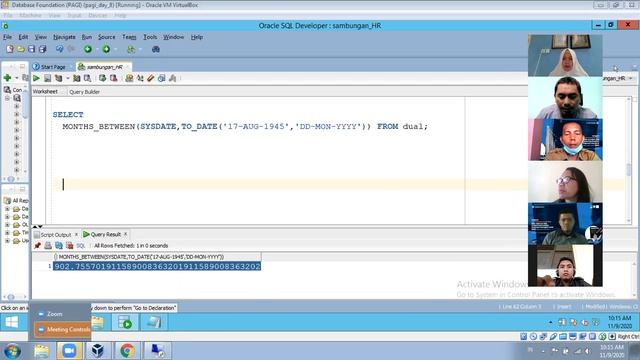The width and height of the screenshot is (640, 360).
Task: Switch to the Script Output tab
Action: (x=56, y=235)
